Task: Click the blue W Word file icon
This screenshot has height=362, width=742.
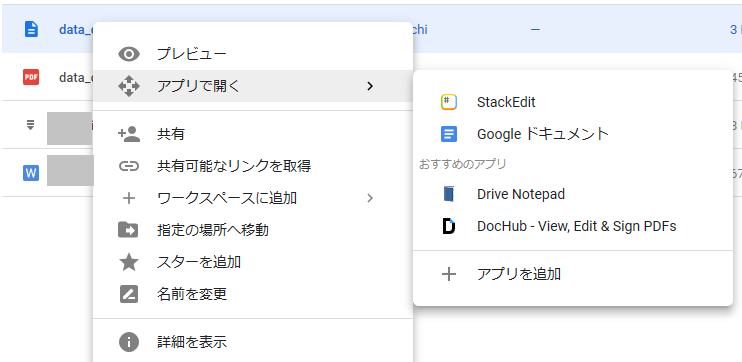Action: pyautogui.click(x=31, y=173)
